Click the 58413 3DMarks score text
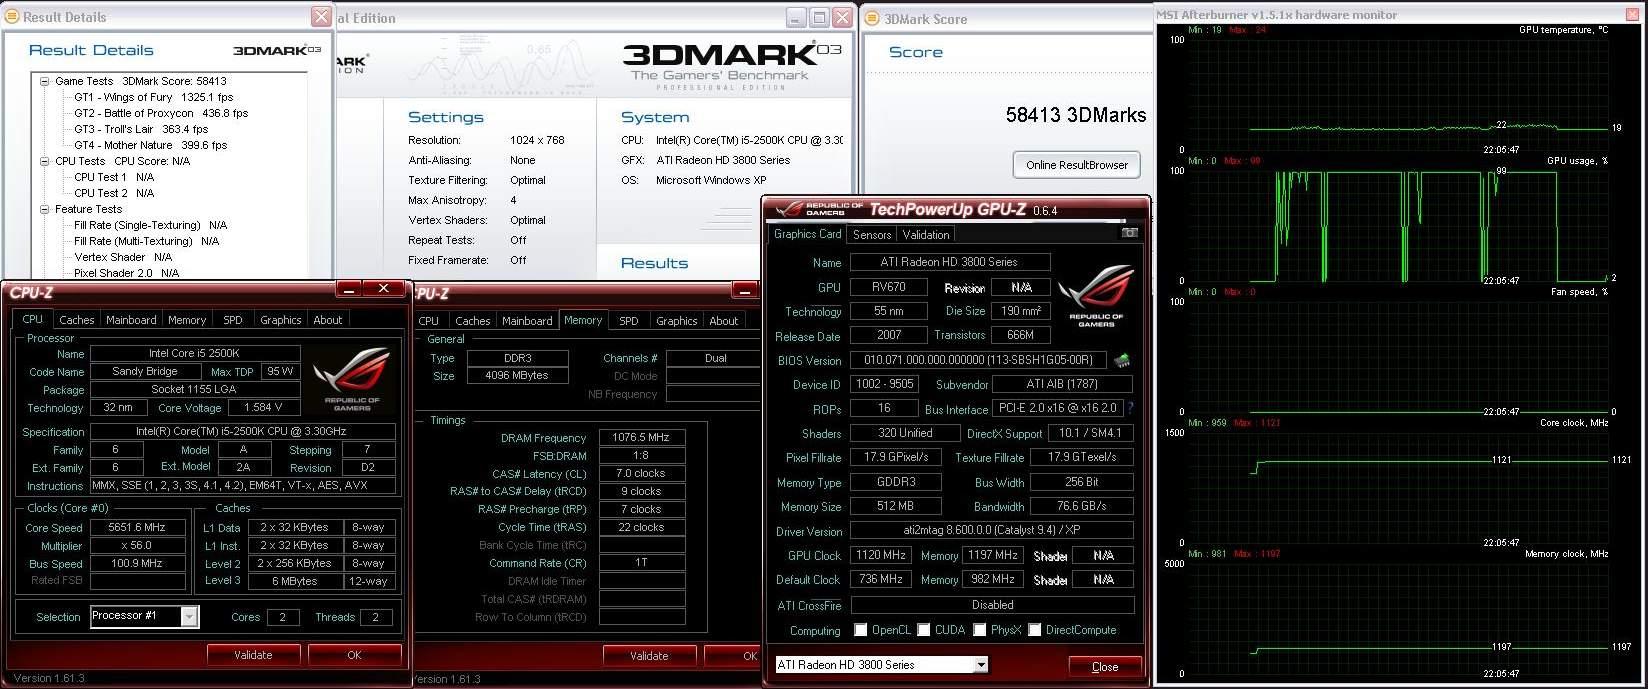1648x689 pixels. coord(1076,115)
